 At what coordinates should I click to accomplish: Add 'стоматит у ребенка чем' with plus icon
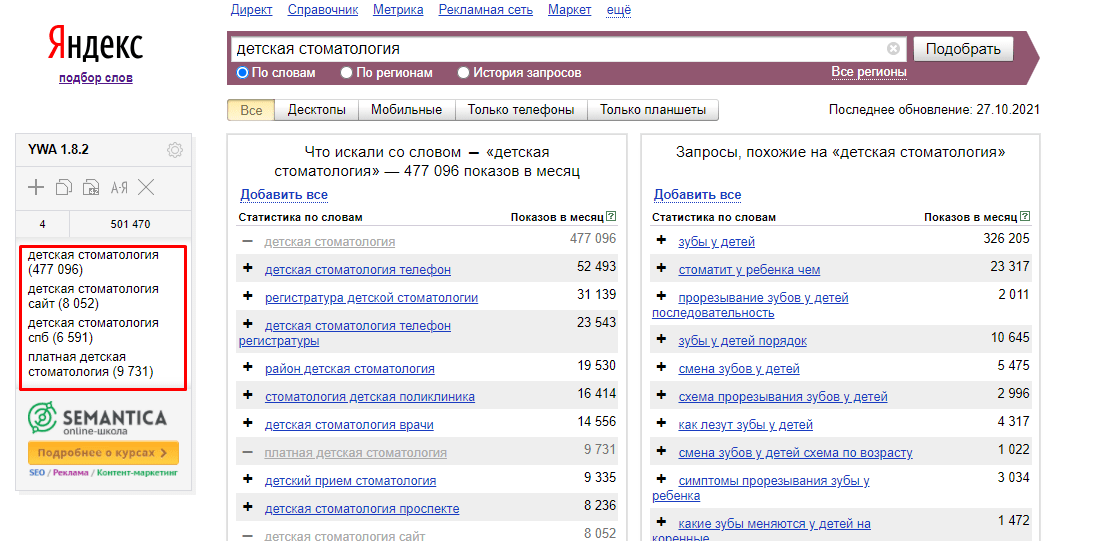[x=661, y=268]
